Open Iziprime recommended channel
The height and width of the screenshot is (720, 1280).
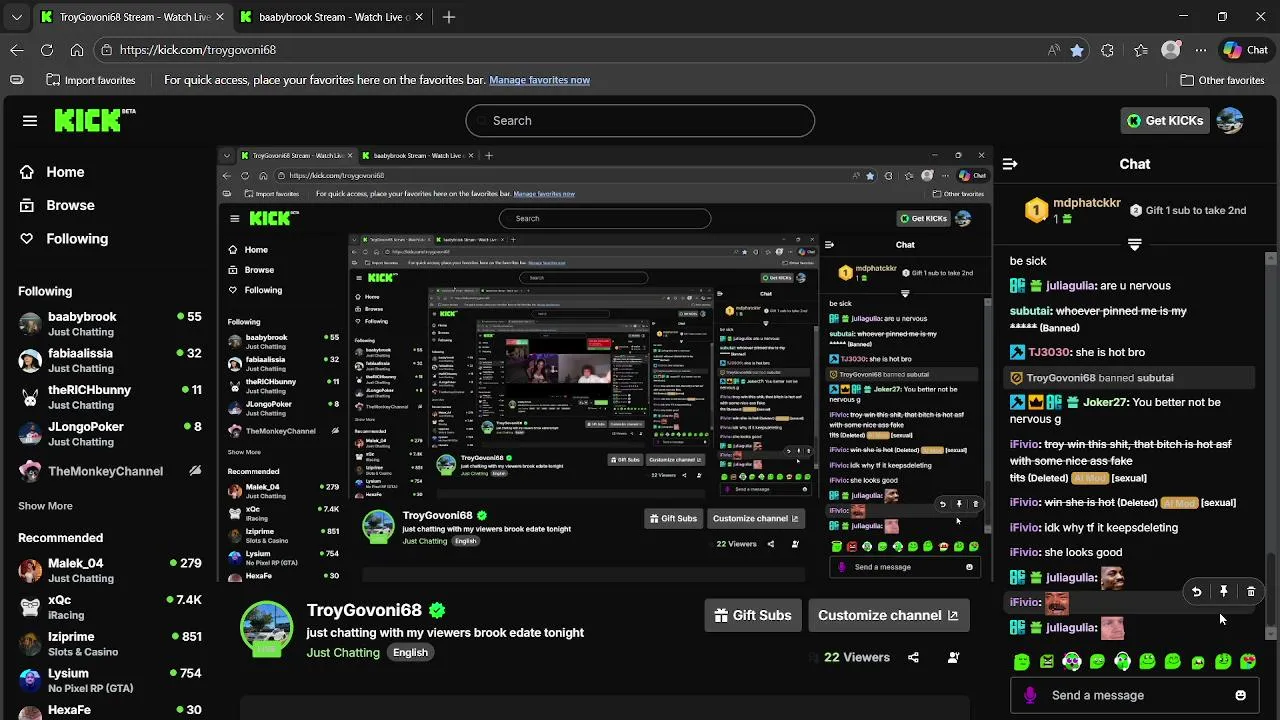coord(110,644)
